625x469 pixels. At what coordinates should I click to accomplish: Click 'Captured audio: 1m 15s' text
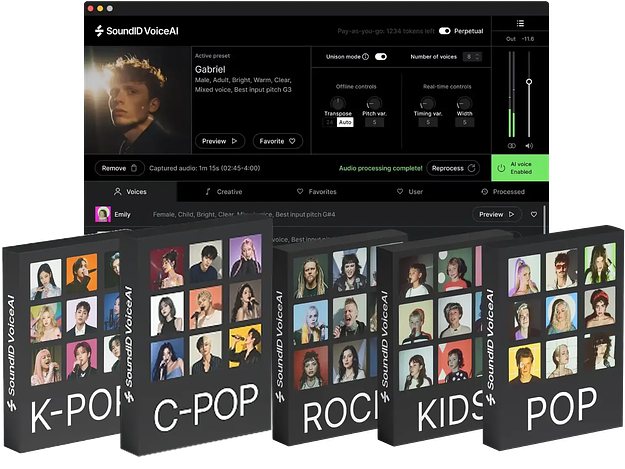coord(204,168)
